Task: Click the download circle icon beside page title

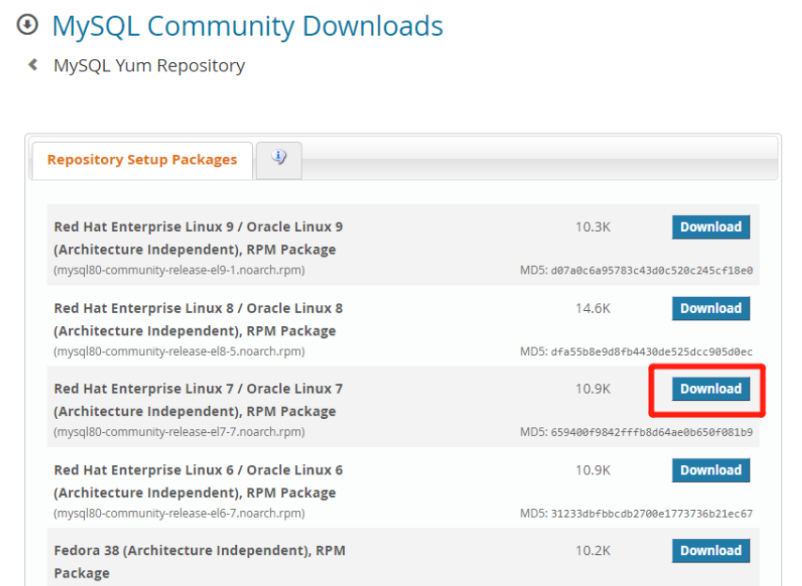Action: tap(27, 25)
